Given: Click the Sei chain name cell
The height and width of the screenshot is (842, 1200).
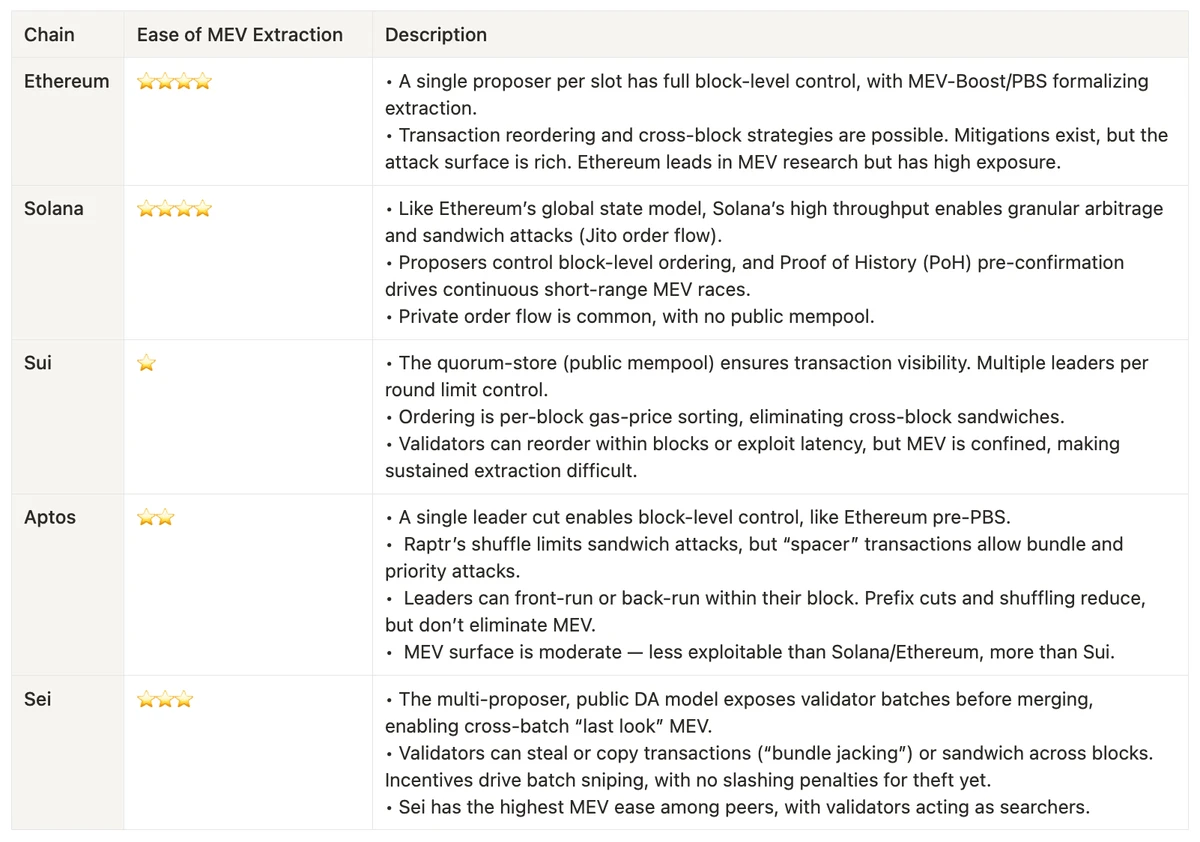Looking at the screenshot, I should pos(38,699).
